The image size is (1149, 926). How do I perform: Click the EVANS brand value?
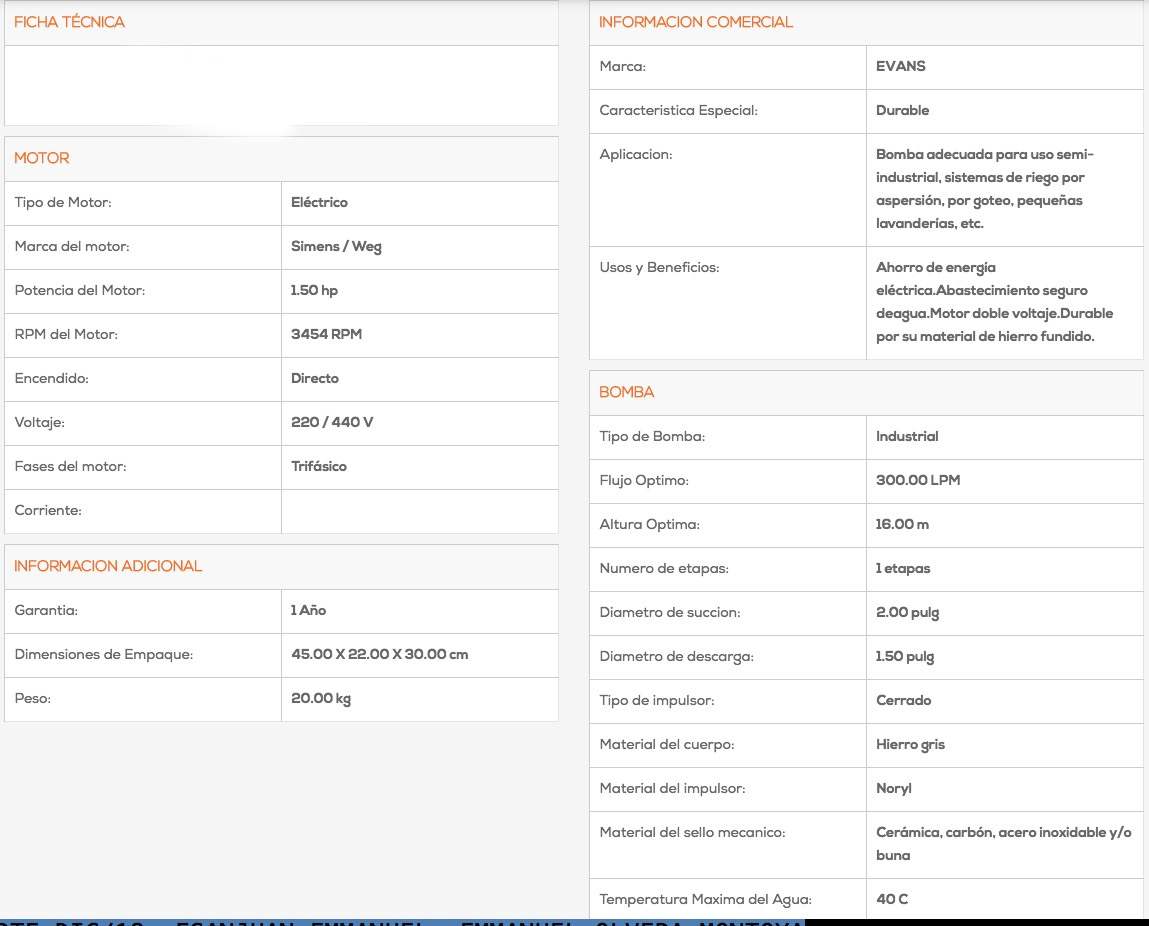click(901, 66)
